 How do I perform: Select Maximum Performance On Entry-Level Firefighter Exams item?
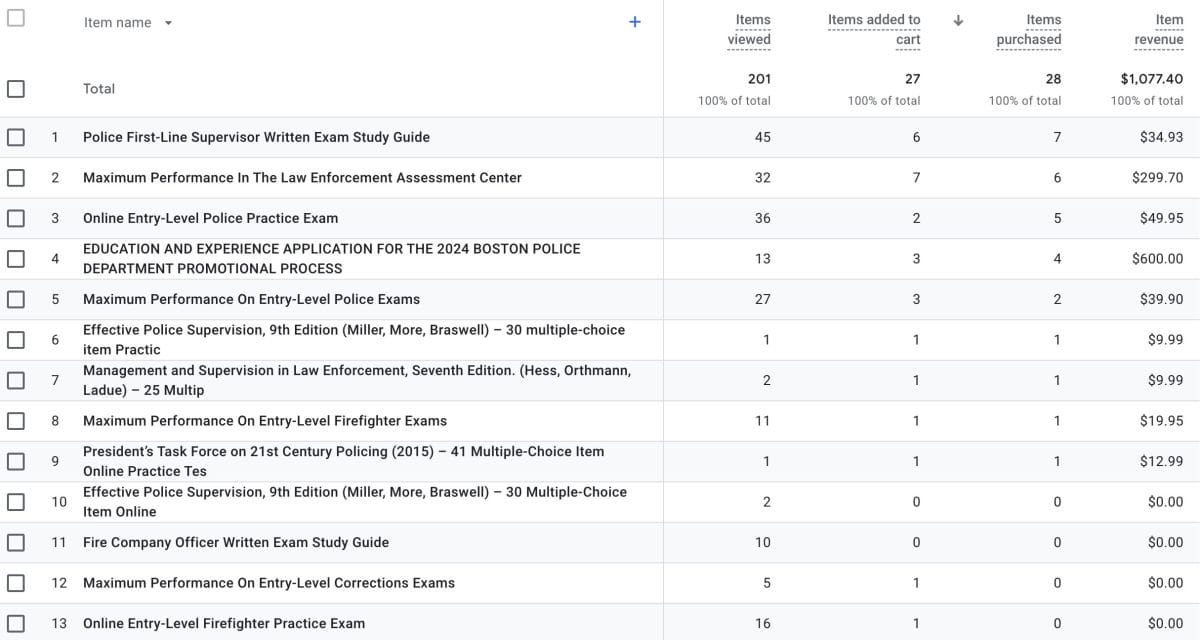(x=265, y=421)
